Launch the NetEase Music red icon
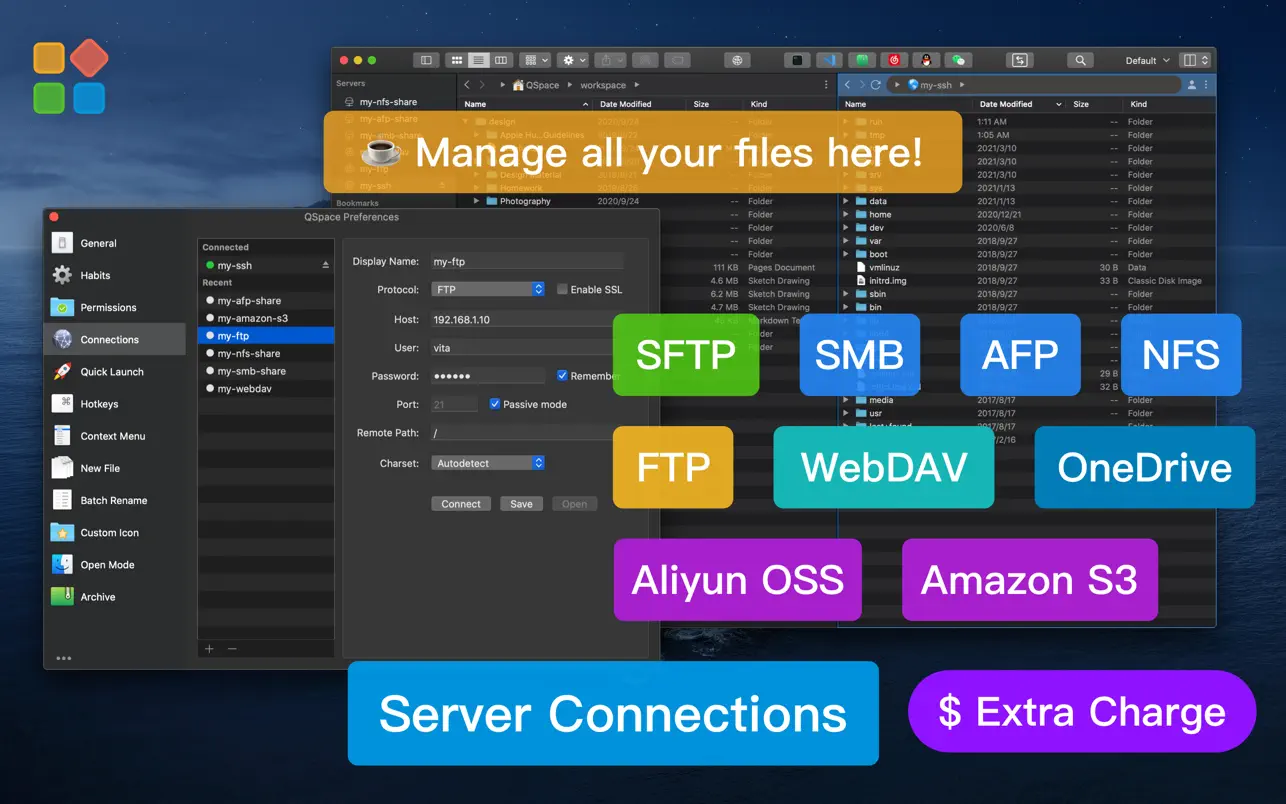 tap(895, 60)
